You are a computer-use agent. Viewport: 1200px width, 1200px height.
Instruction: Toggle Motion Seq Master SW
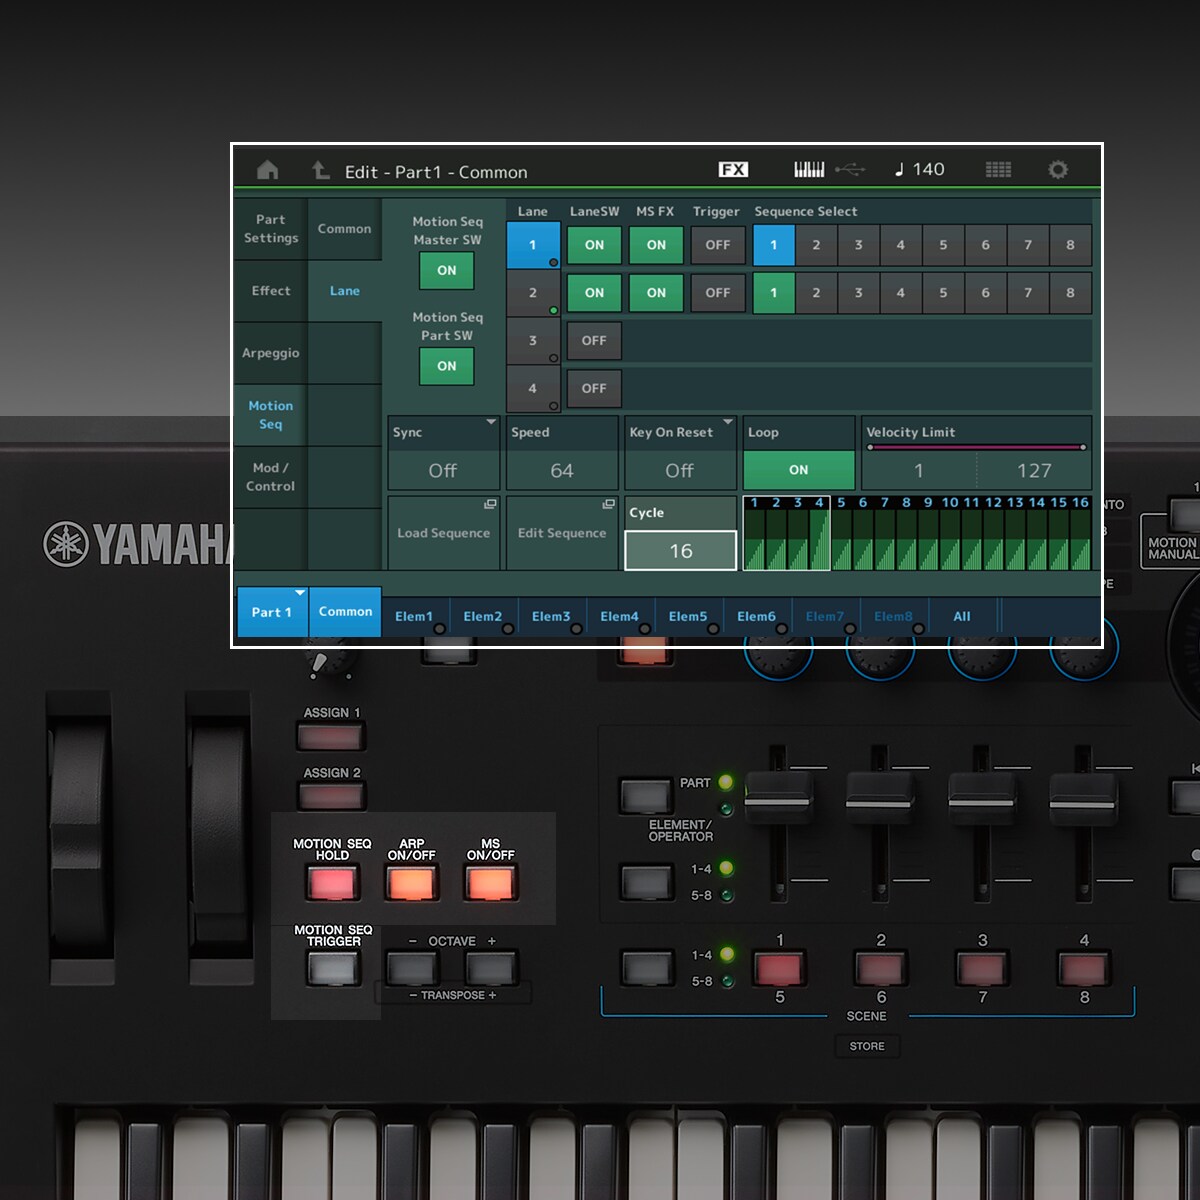[447, 271]
